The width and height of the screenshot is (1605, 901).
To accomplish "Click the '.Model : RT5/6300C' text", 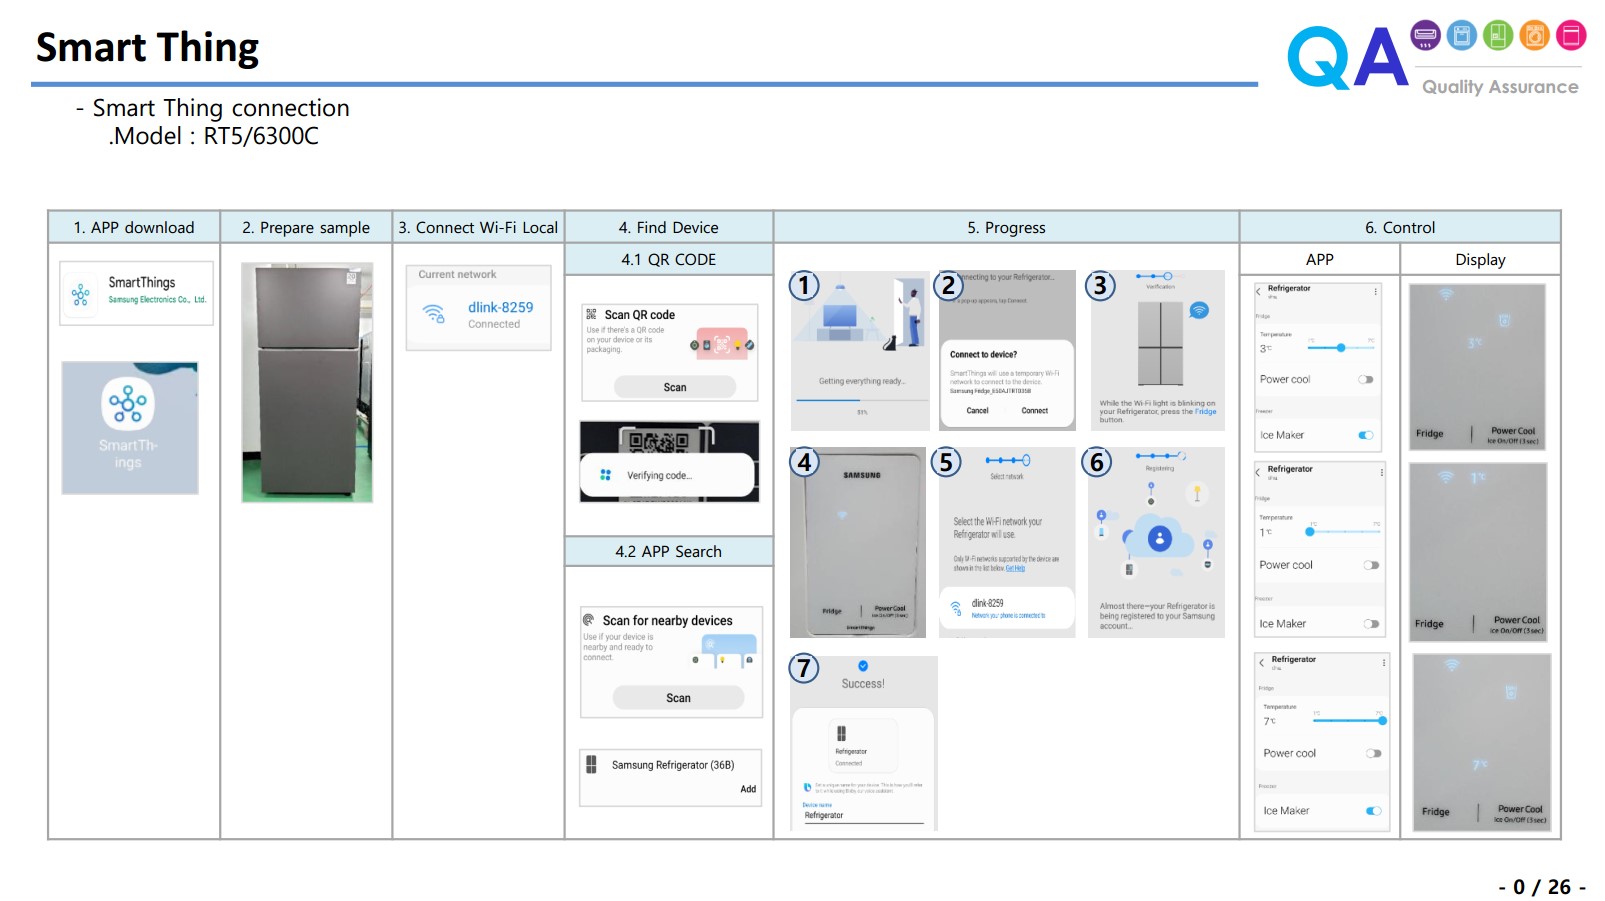I will pos(214,136).
